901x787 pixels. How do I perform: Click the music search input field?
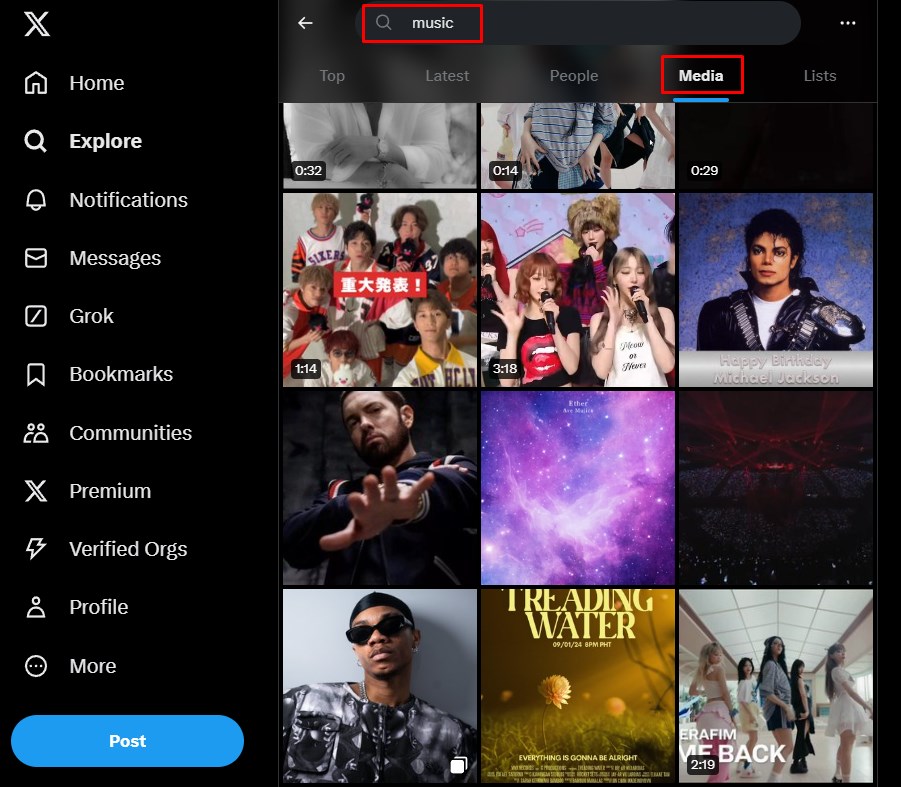pos(434,23)
